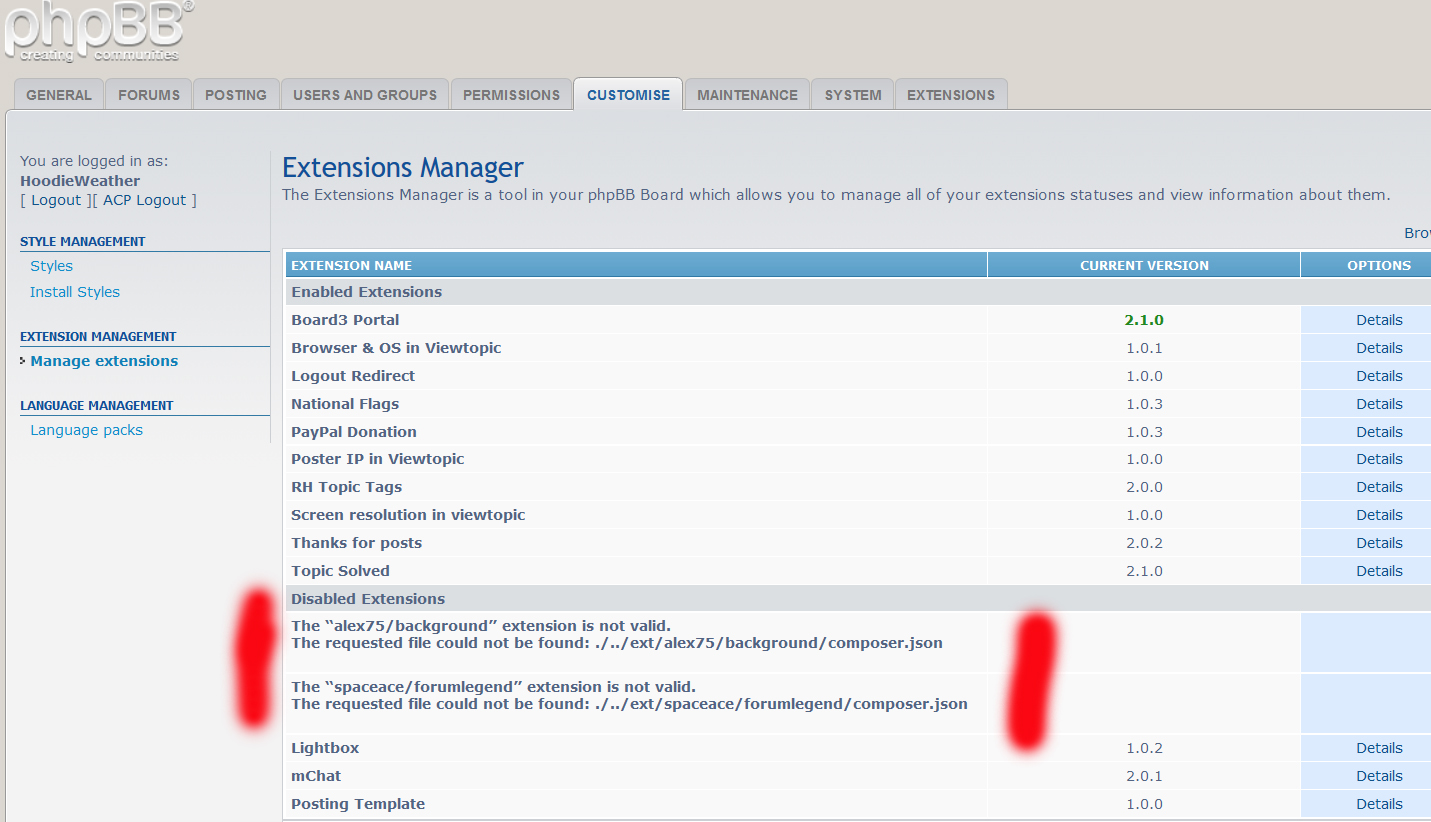Open Details for Poster IP in Viewtopic
This screenshot has width=1431, height=822.
point(1379,459)
